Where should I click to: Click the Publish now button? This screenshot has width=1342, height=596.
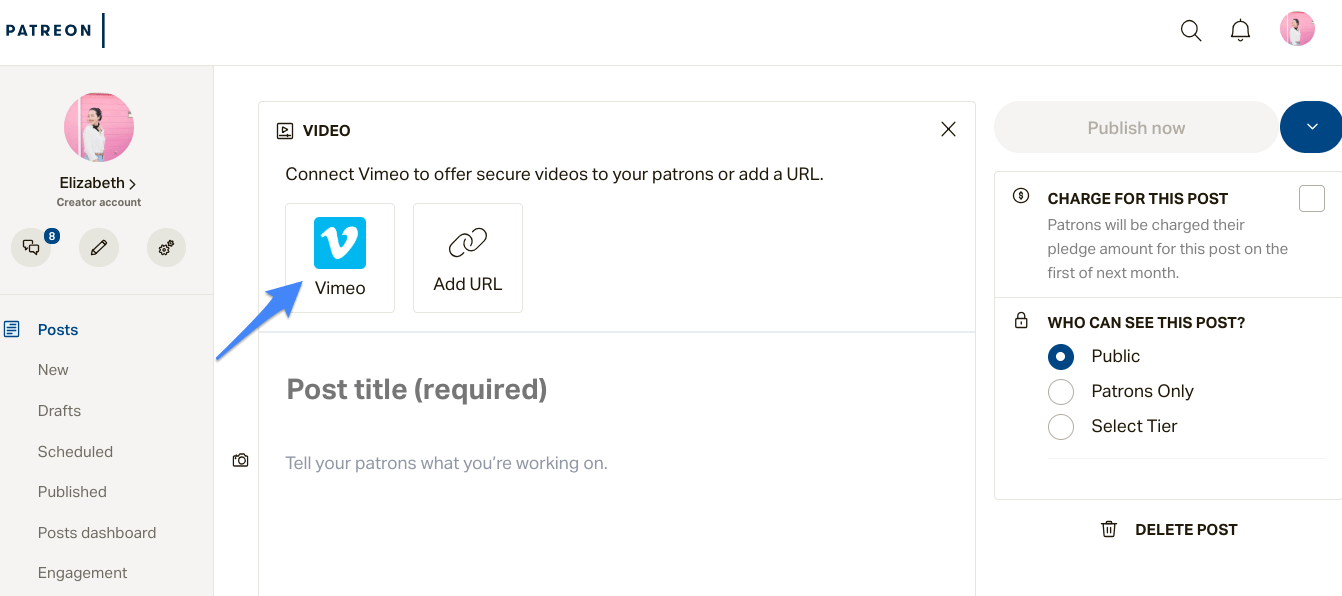click(1136, 128)
